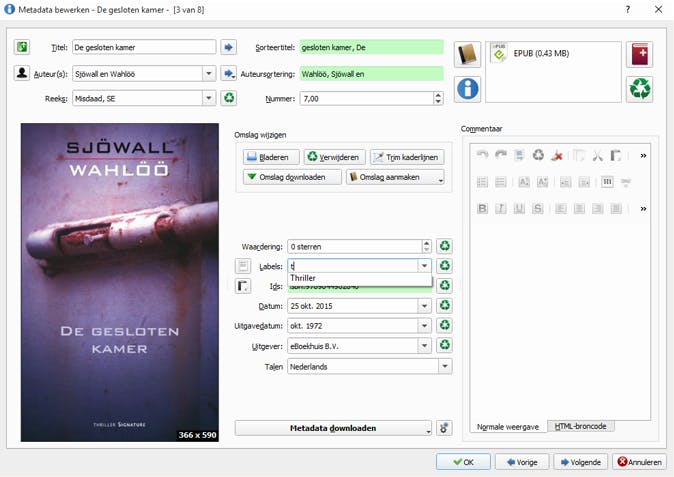
Task: Toggle Bold formatting in comment editor
Action: (x=482, y=208)
